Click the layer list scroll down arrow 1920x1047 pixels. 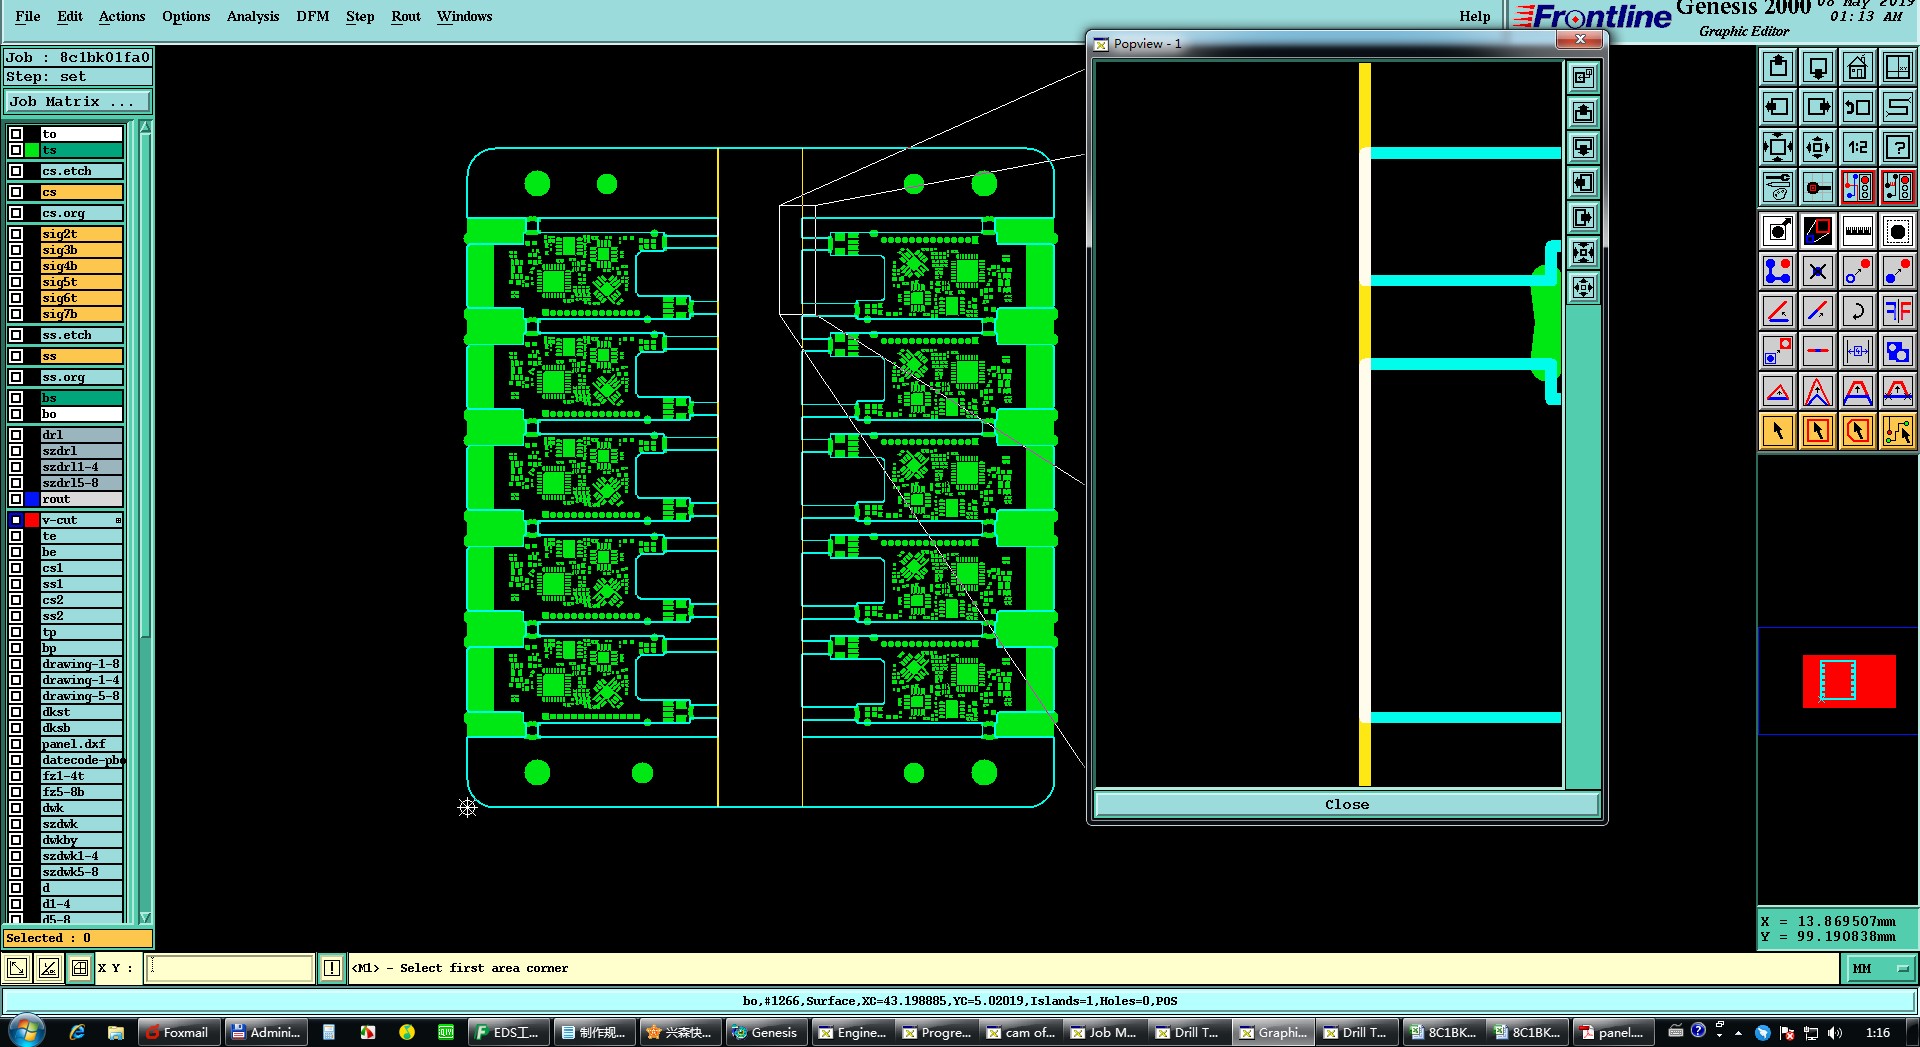pyautogui.click(x=145, y=917)
